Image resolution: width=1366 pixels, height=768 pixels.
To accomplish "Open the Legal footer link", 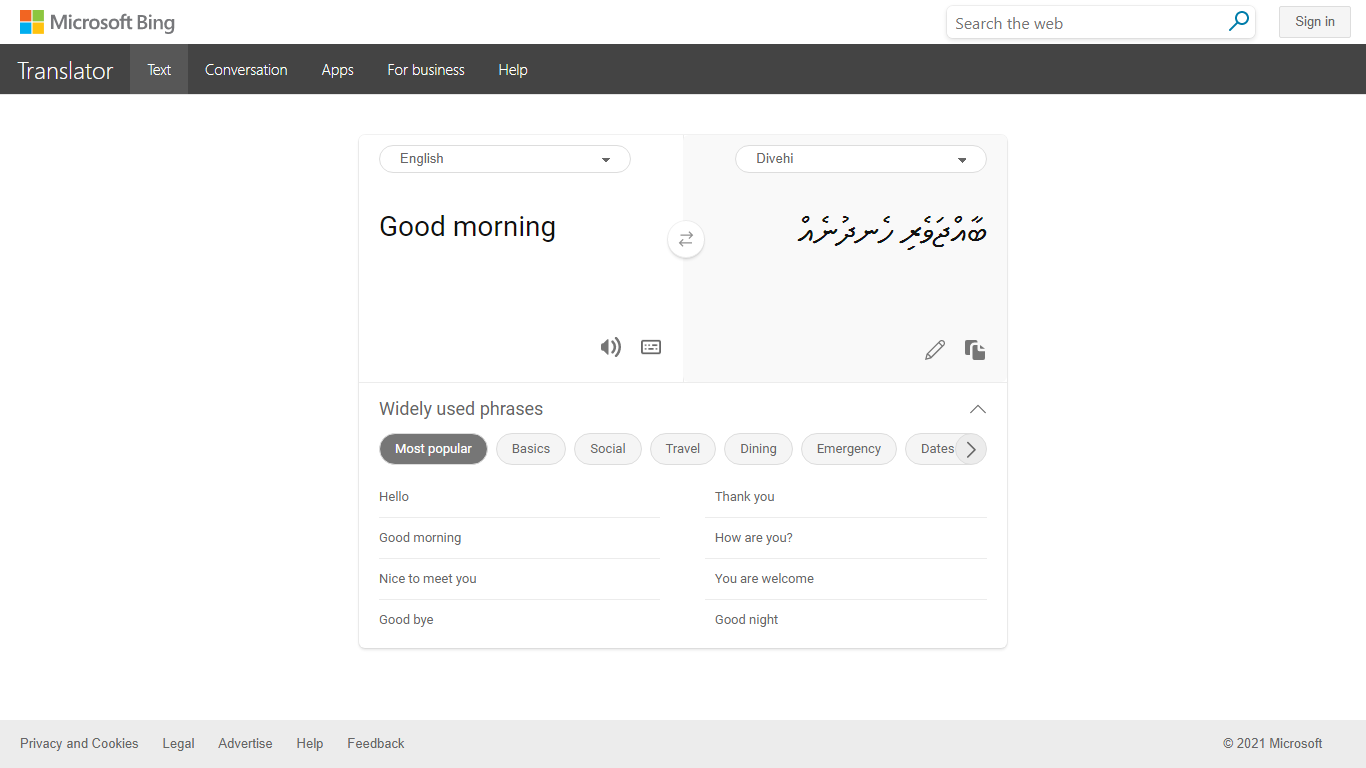I will tap(178, 743).
